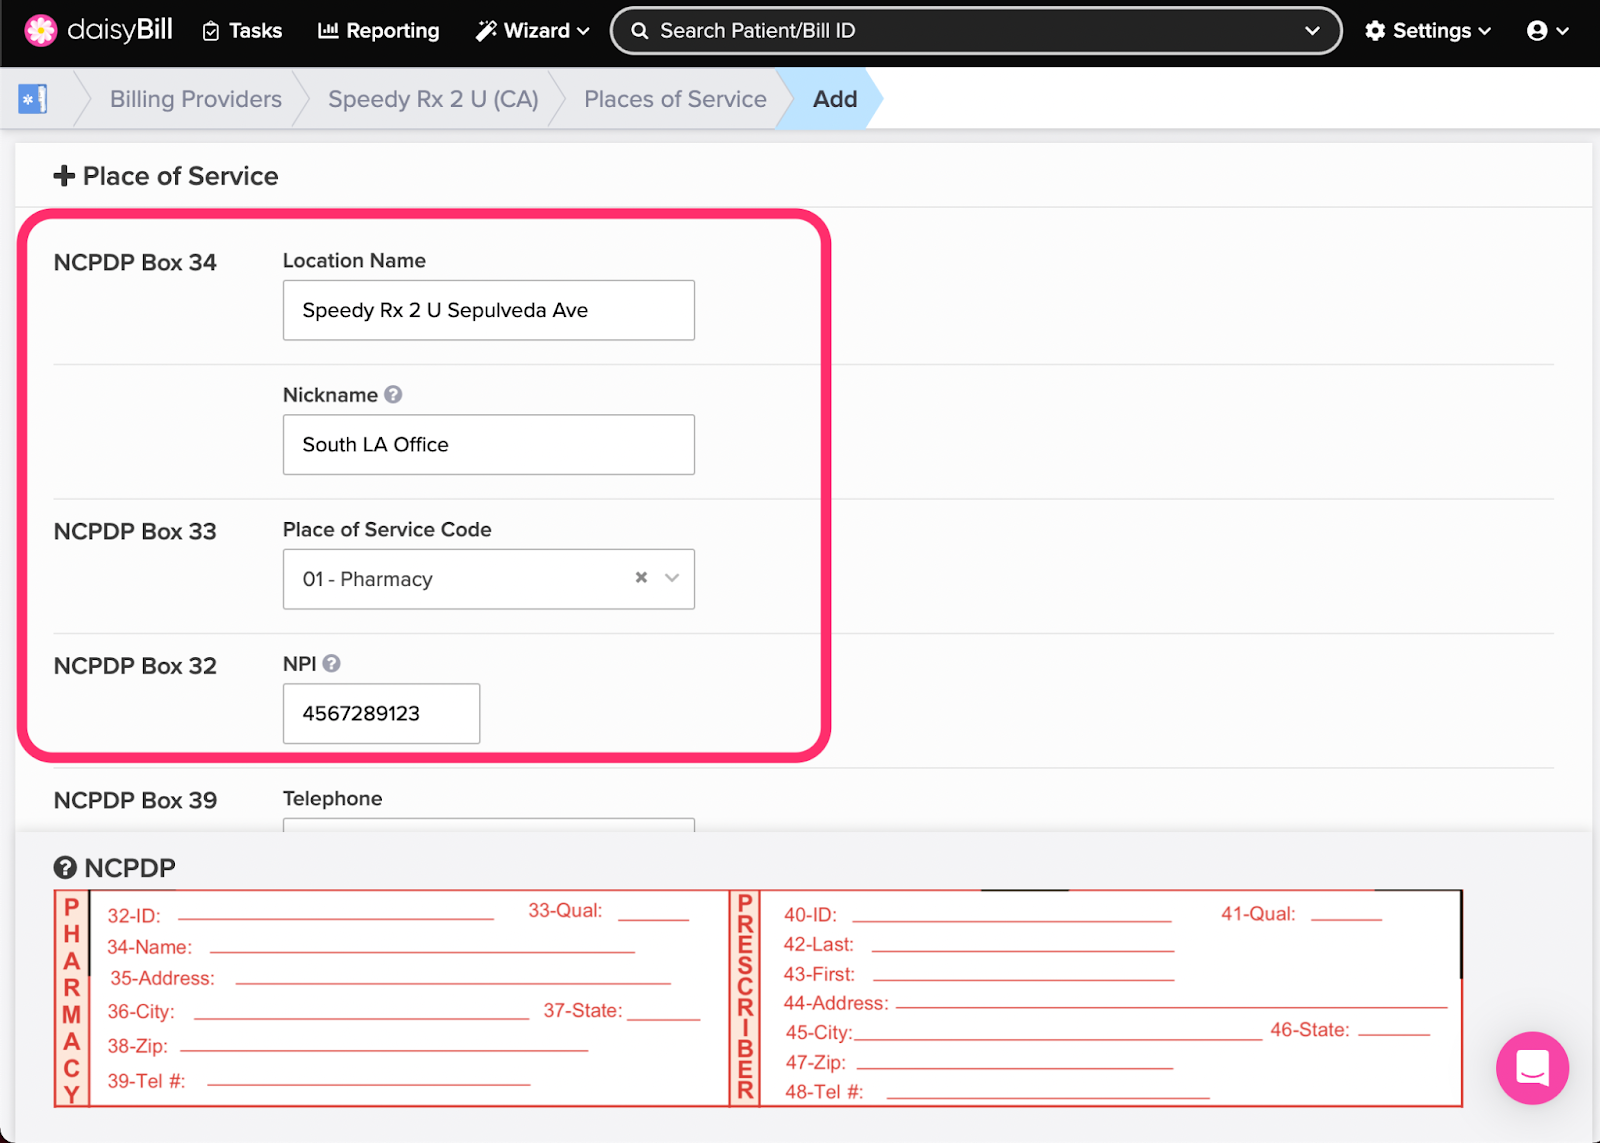Expand the Wizard menu

533,31
